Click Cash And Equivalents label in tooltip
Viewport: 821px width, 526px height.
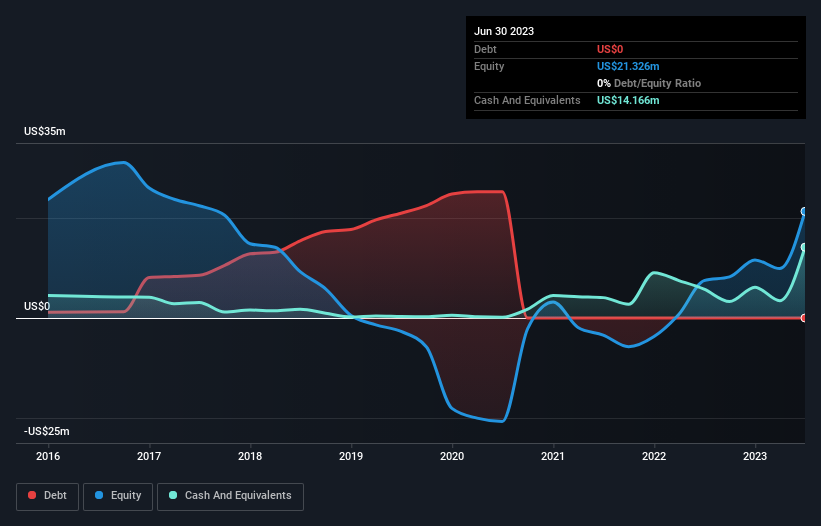point(527,100)
